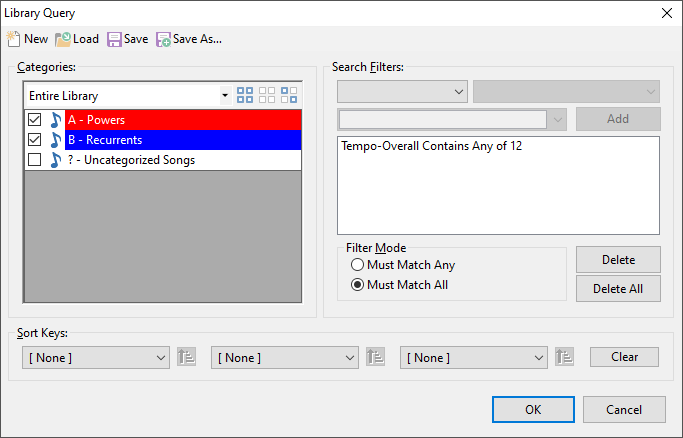
Task: Click the Delete All filters button
Action: (x=618, y=288)
